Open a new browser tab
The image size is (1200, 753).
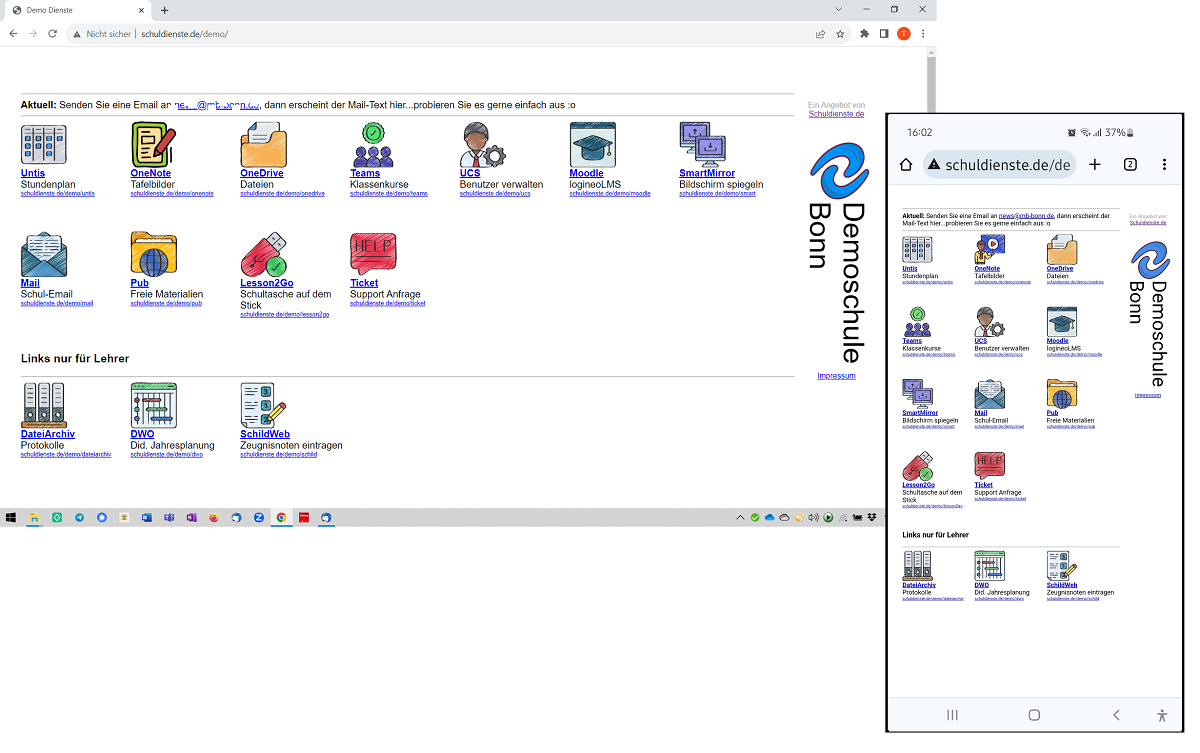(x=165, y=10)
